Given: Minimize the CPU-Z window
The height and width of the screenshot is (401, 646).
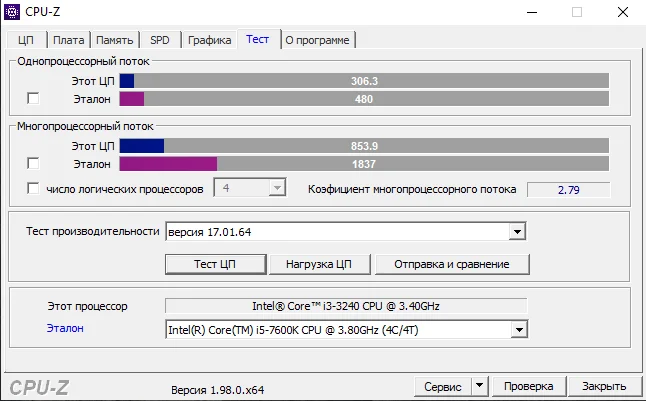Looking at the screenshot, I should [x=532, y=12].
